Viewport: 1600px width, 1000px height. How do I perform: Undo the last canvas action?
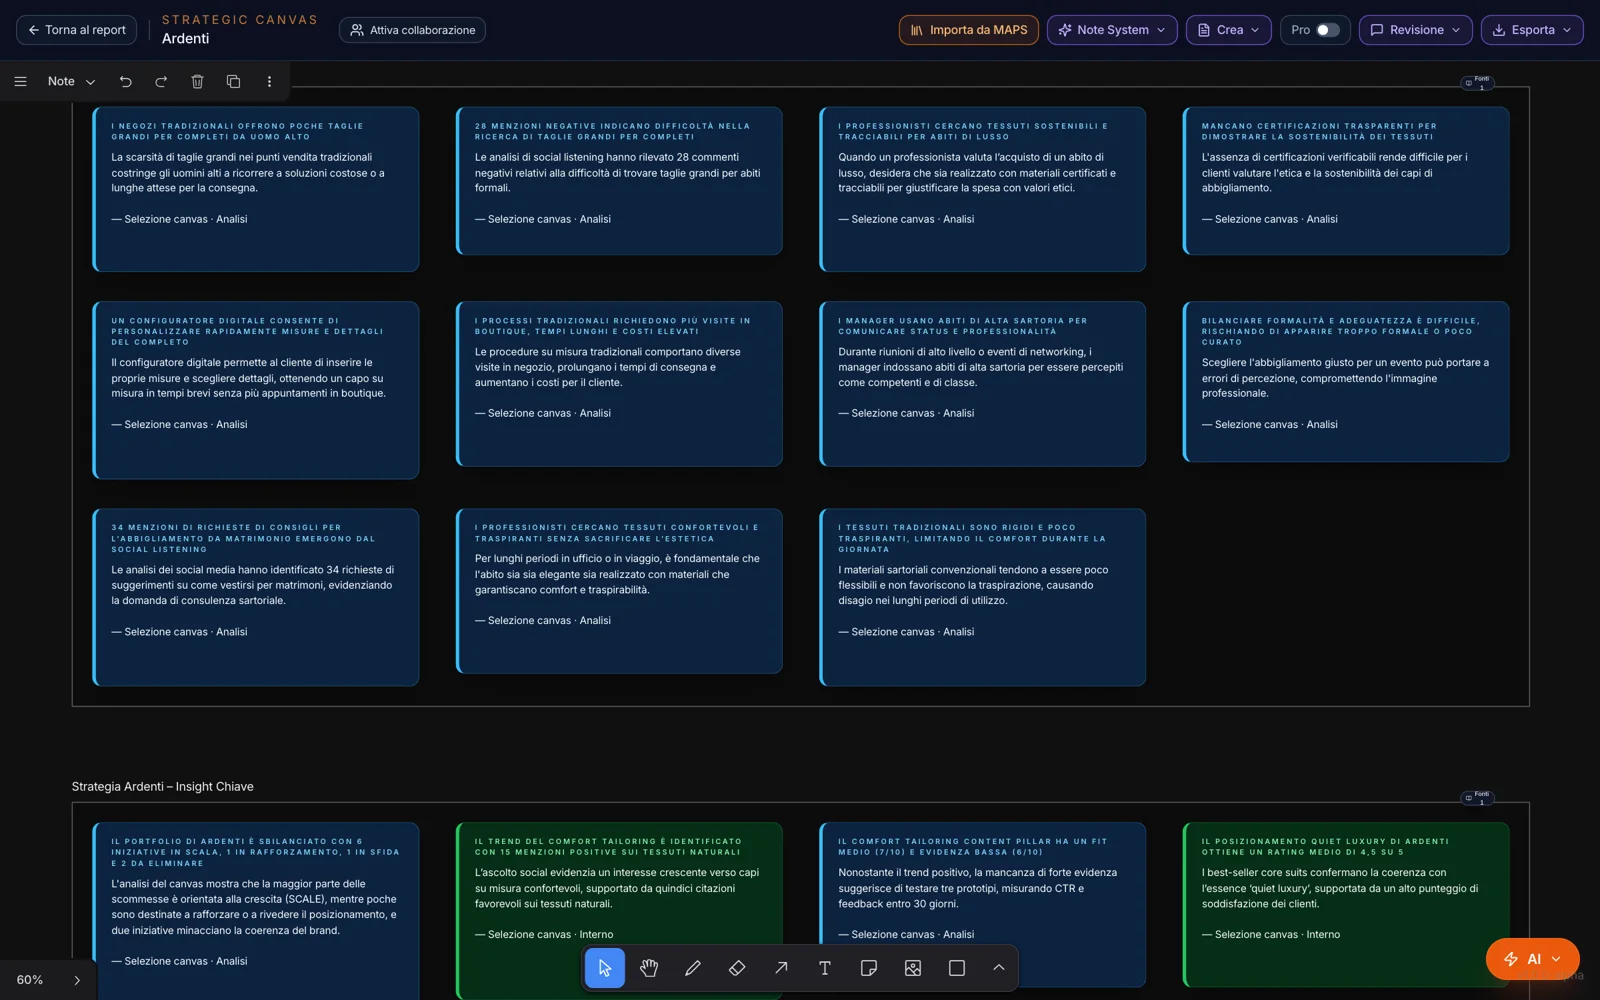[x=126, y=81]
